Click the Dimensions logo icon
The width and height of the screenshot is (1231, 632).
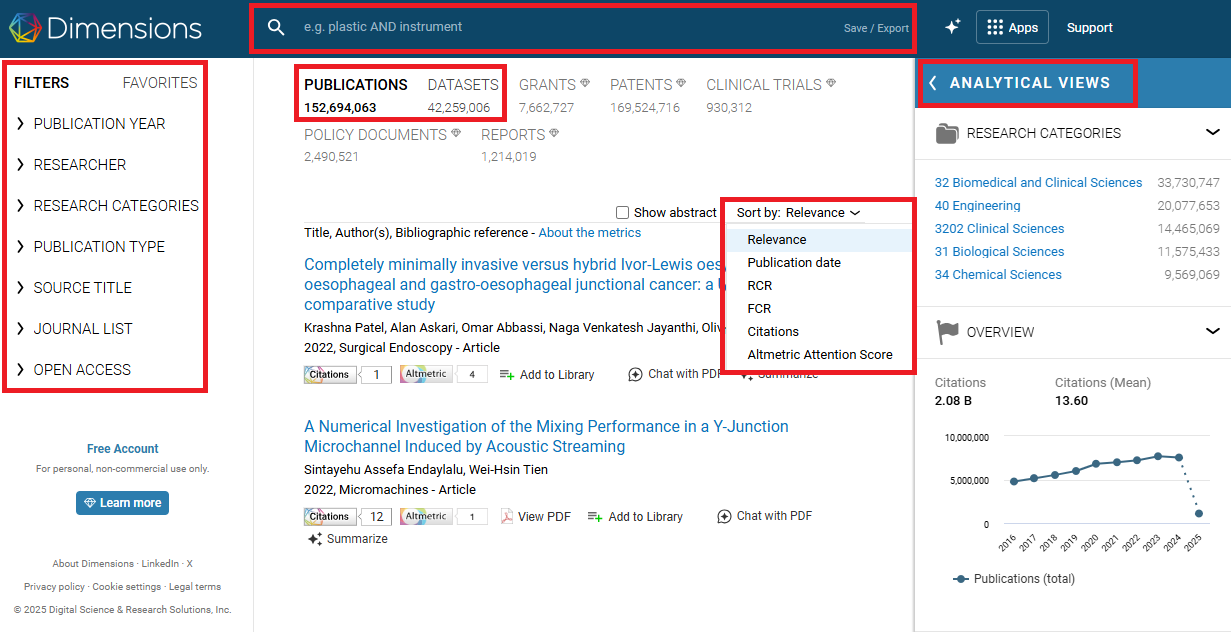25,28
